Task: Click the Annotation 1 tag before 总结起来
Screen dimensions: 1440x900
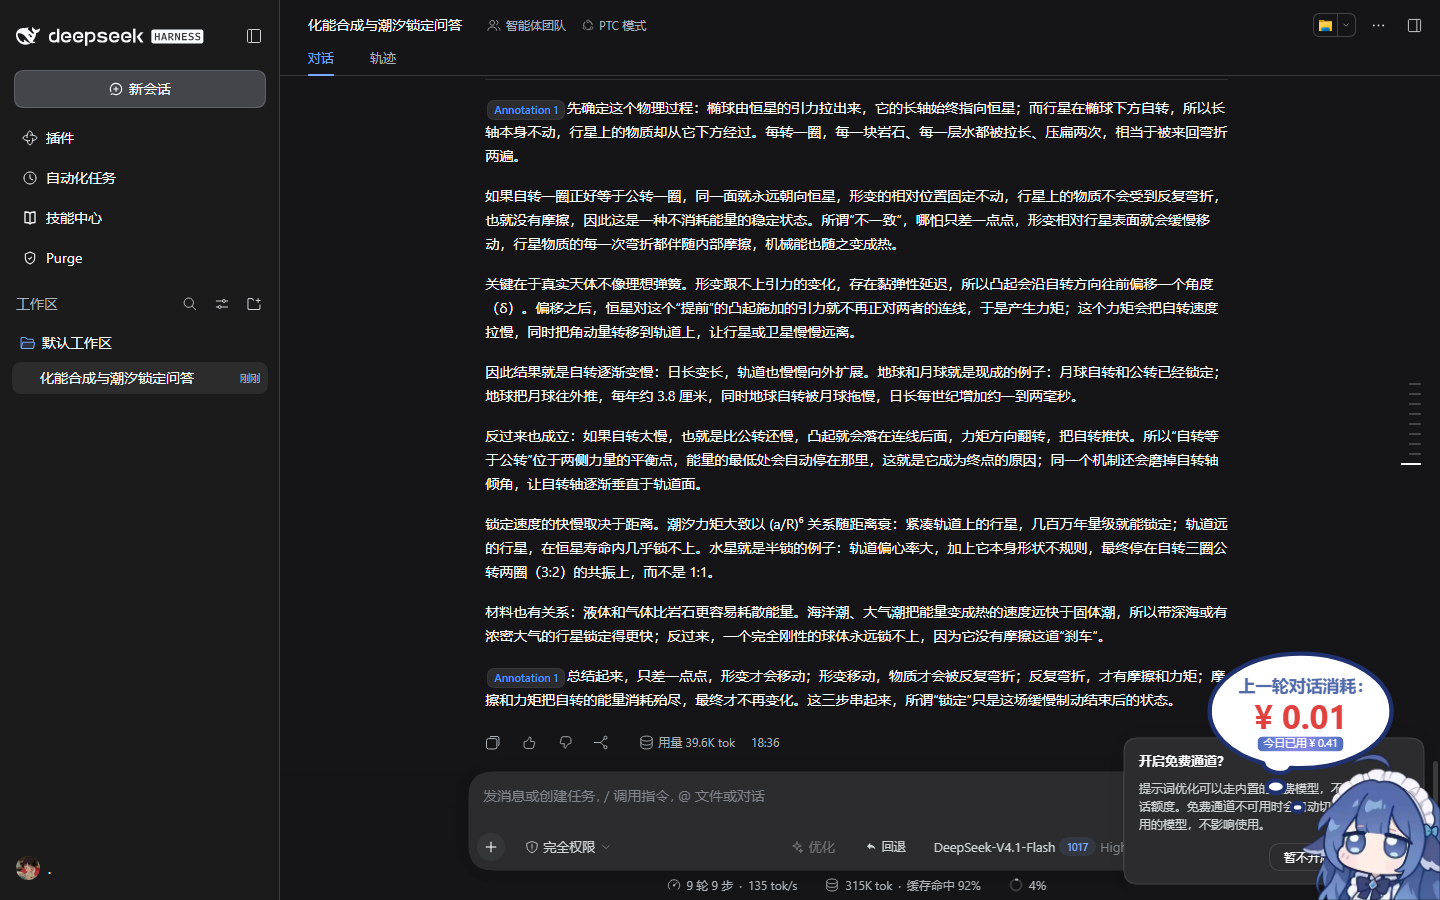Action: (x=525, y=678)
